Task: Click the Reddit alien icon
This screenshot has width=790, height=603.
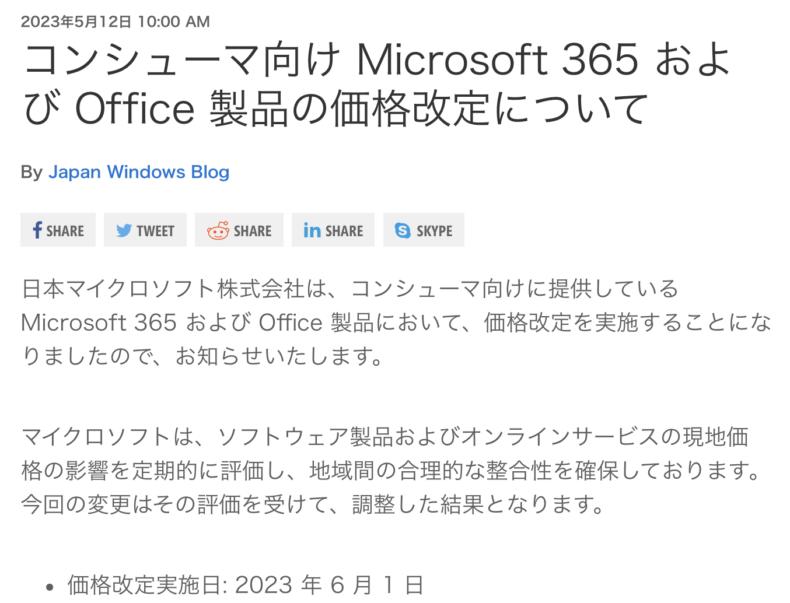Action: 217,230
